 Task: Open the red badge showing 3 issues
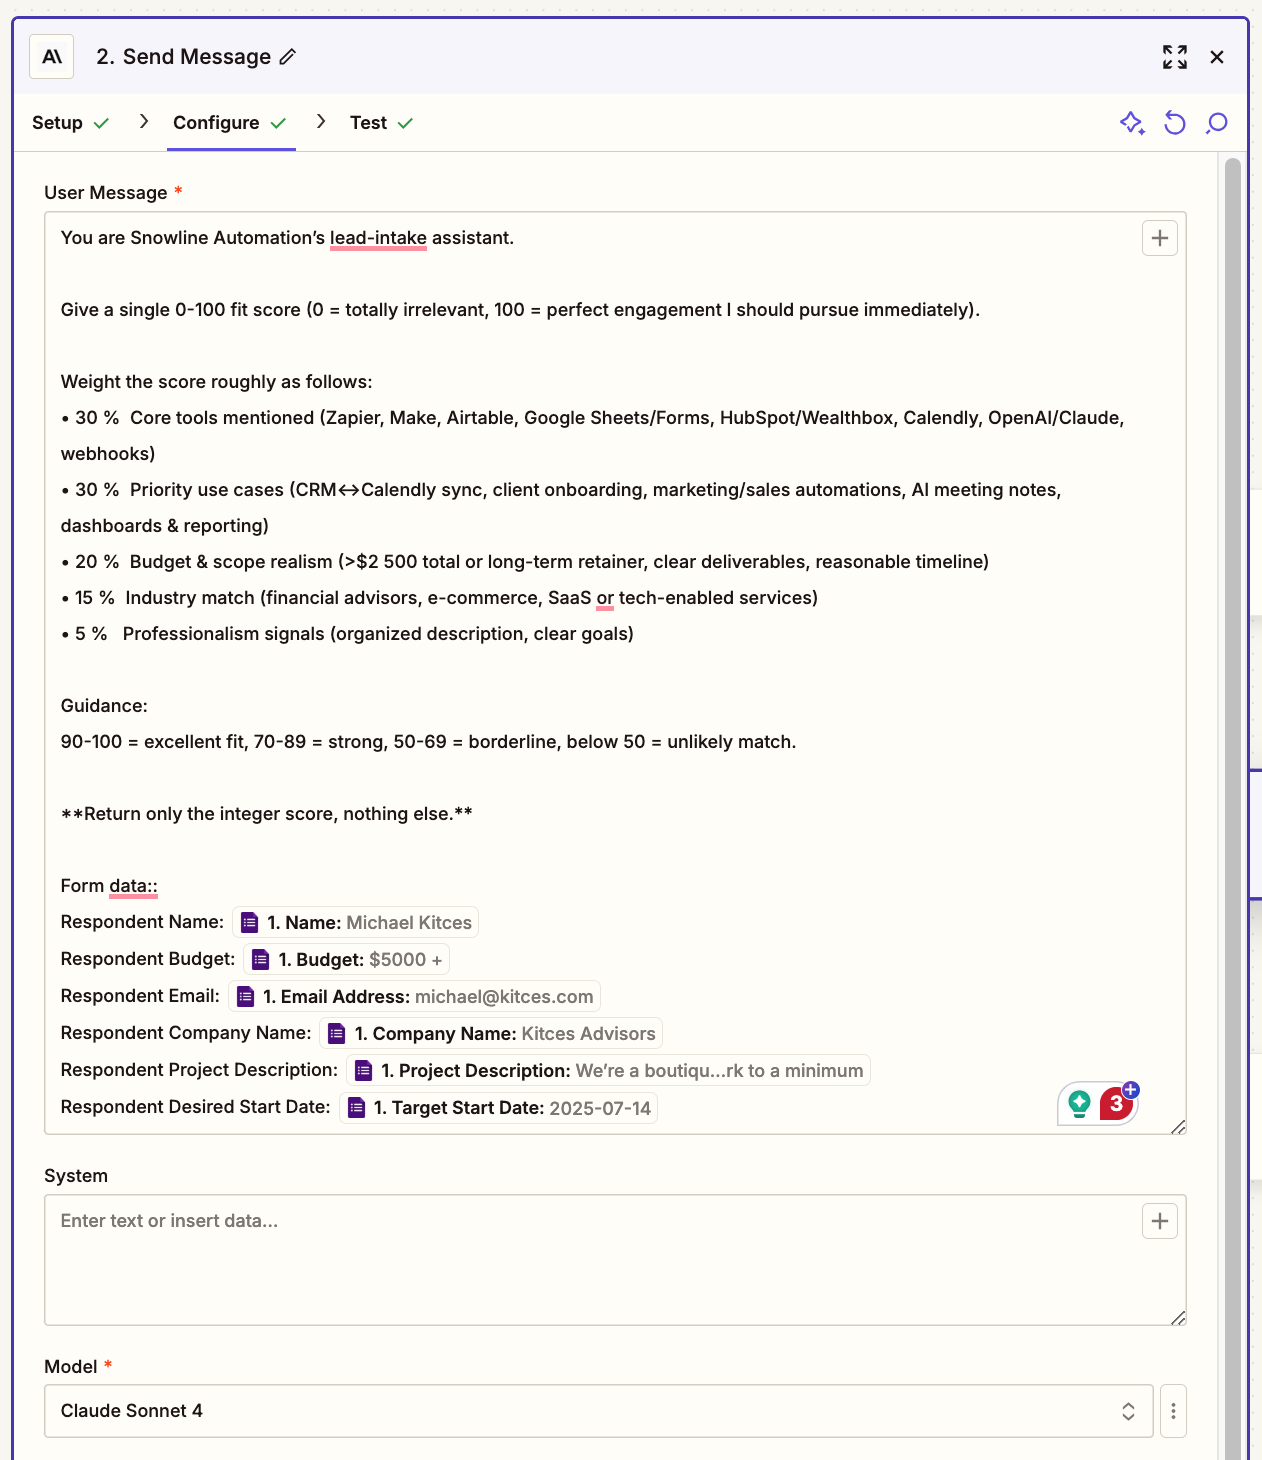point(1117,1104)
